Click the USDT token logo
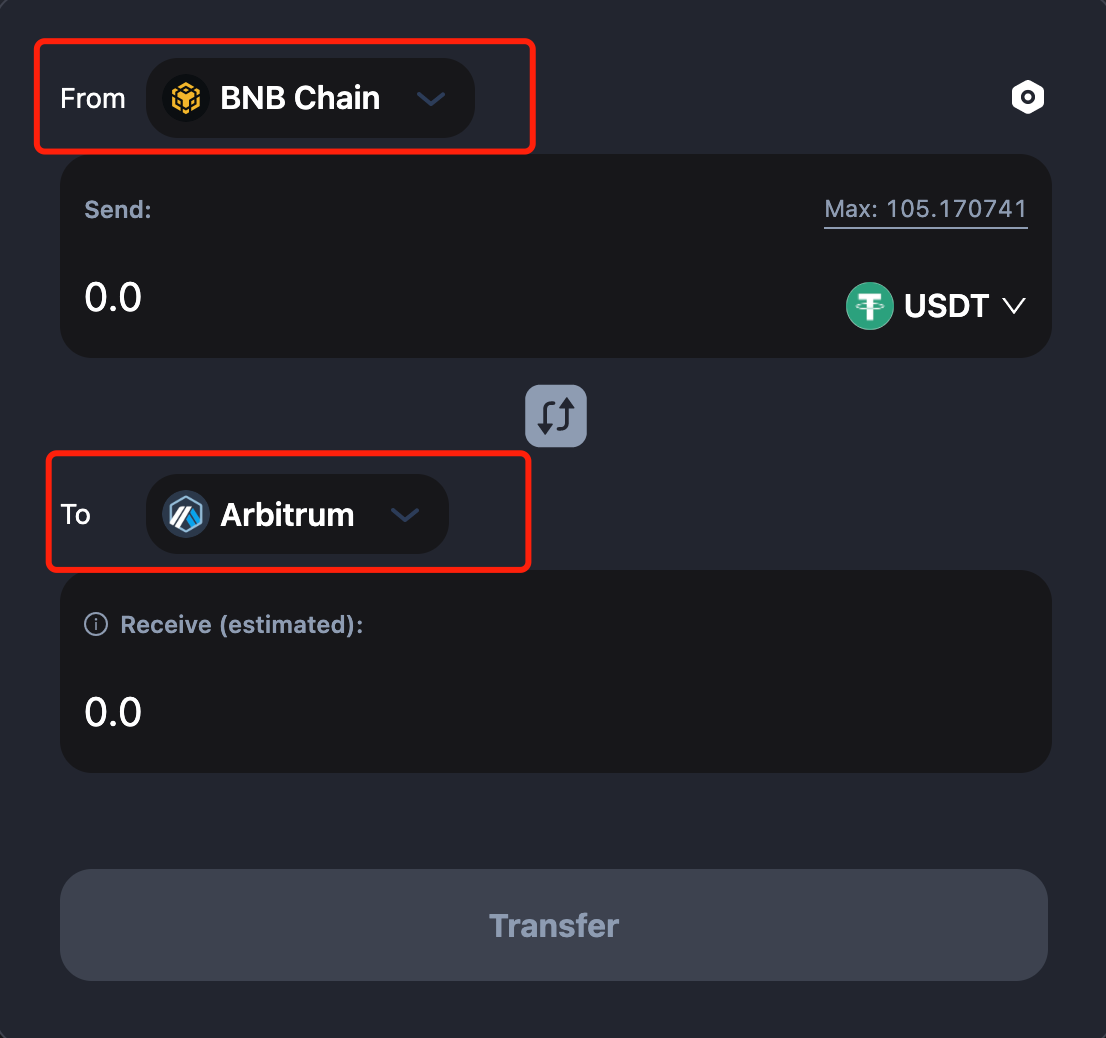Viewport: 1106px width, 1038px height. [x=869, y=306]
